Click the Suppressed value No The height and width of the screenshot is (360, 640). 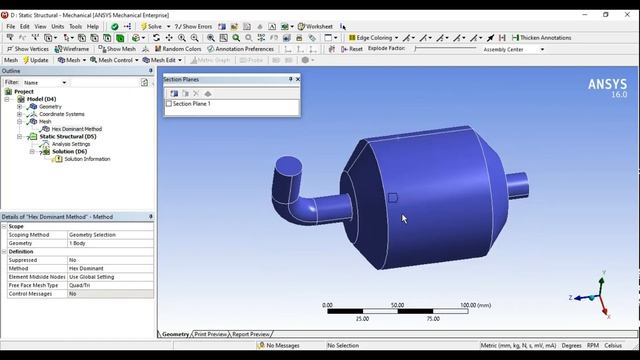point(110,260)
